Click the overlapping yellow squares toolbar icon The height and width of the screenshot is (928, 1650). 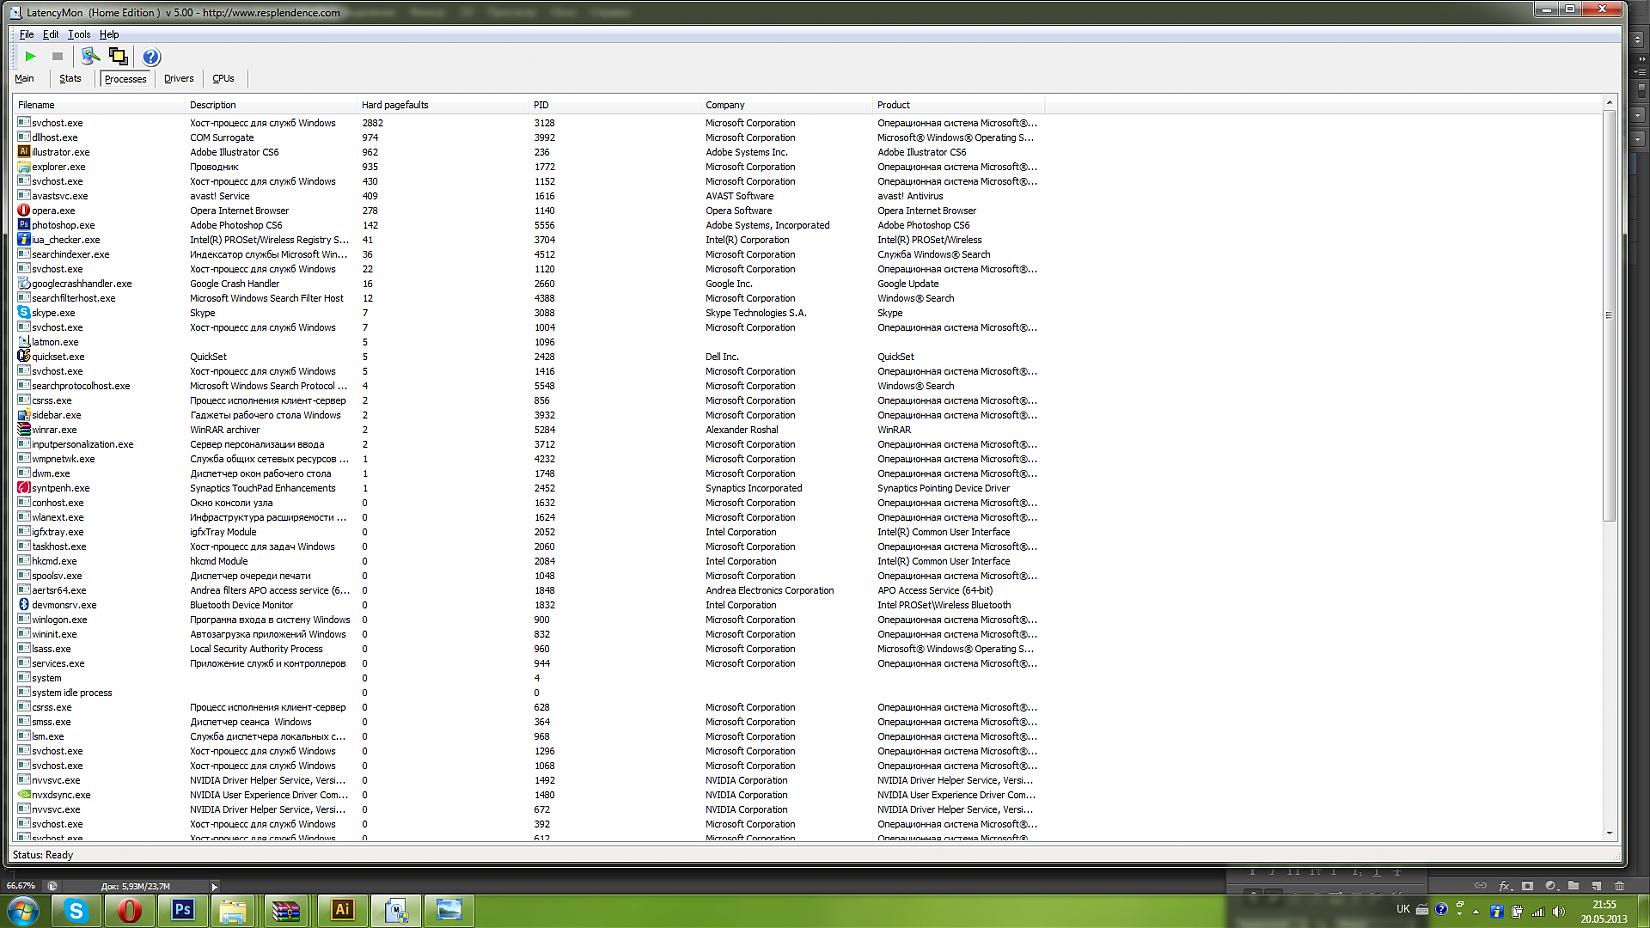point(118,57)
